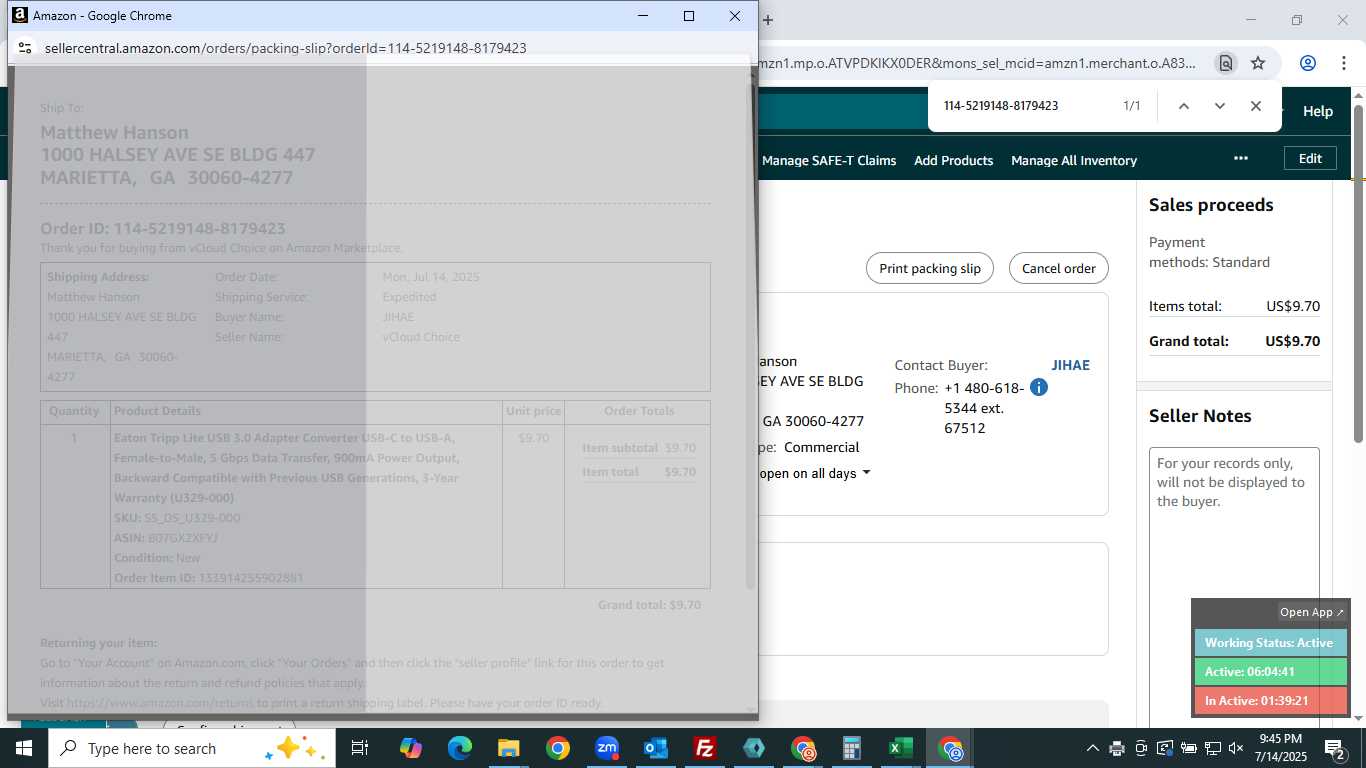Go to previous find result with the up arrow

click(1184, 106)
